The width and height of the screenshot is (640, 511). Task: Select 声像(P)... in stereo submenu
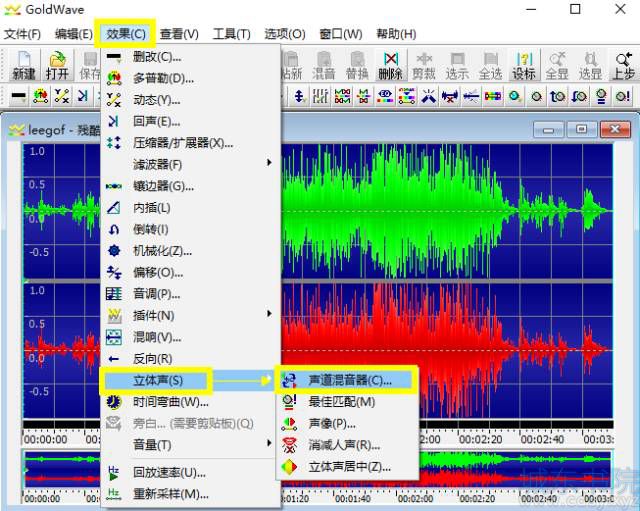(x=347, y=424)
